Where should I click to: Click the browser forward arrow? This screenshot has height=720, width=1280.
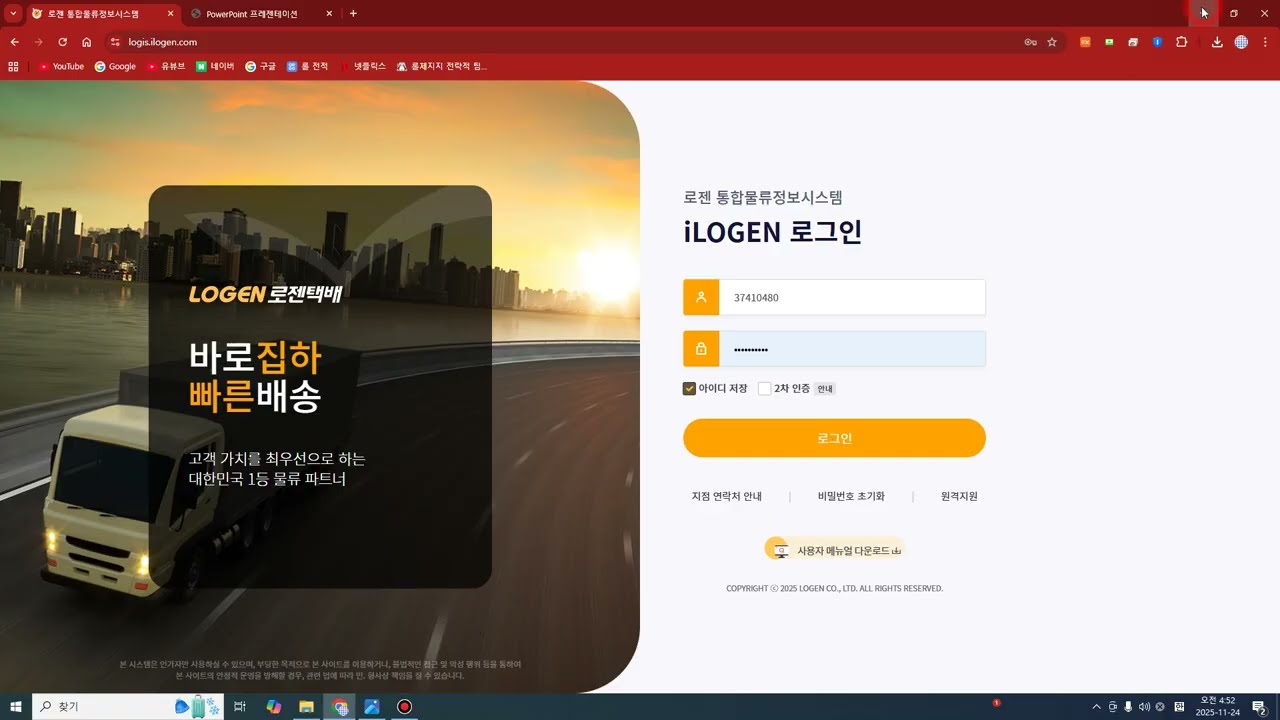coord(39,42)
